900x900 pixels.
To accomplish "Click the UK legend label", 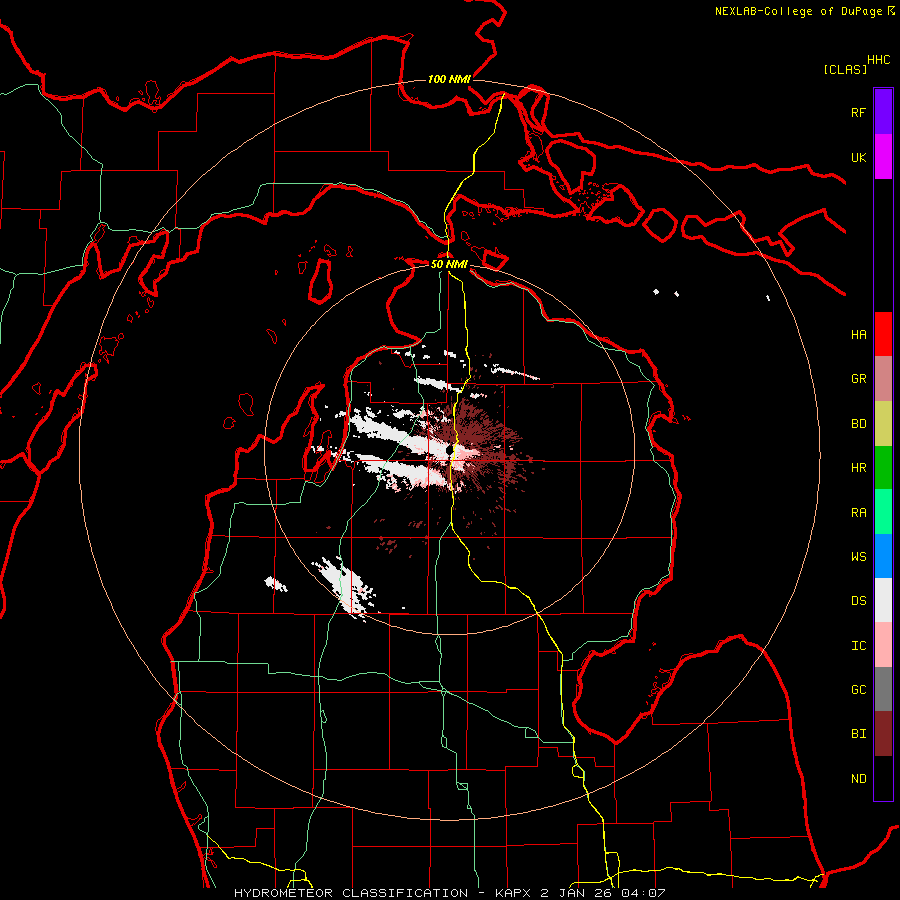I will [x=858, y=157].
